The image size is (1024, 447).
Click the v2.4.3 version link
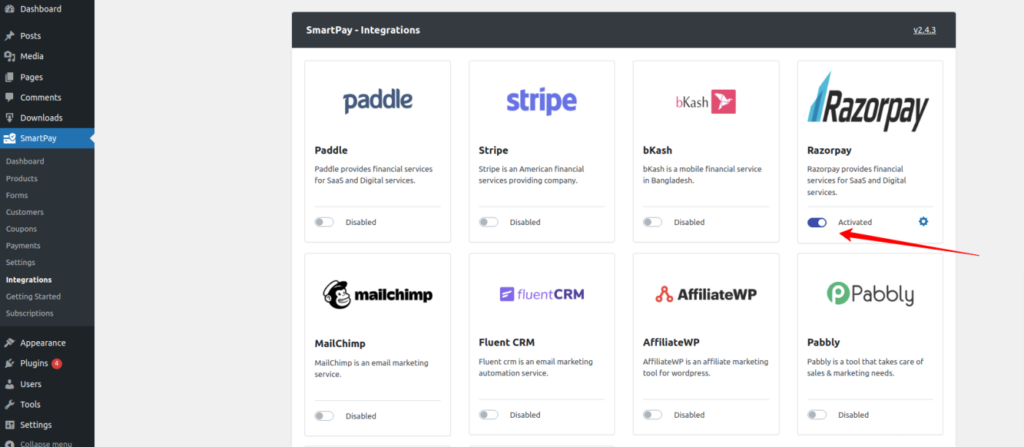(925, 30)
